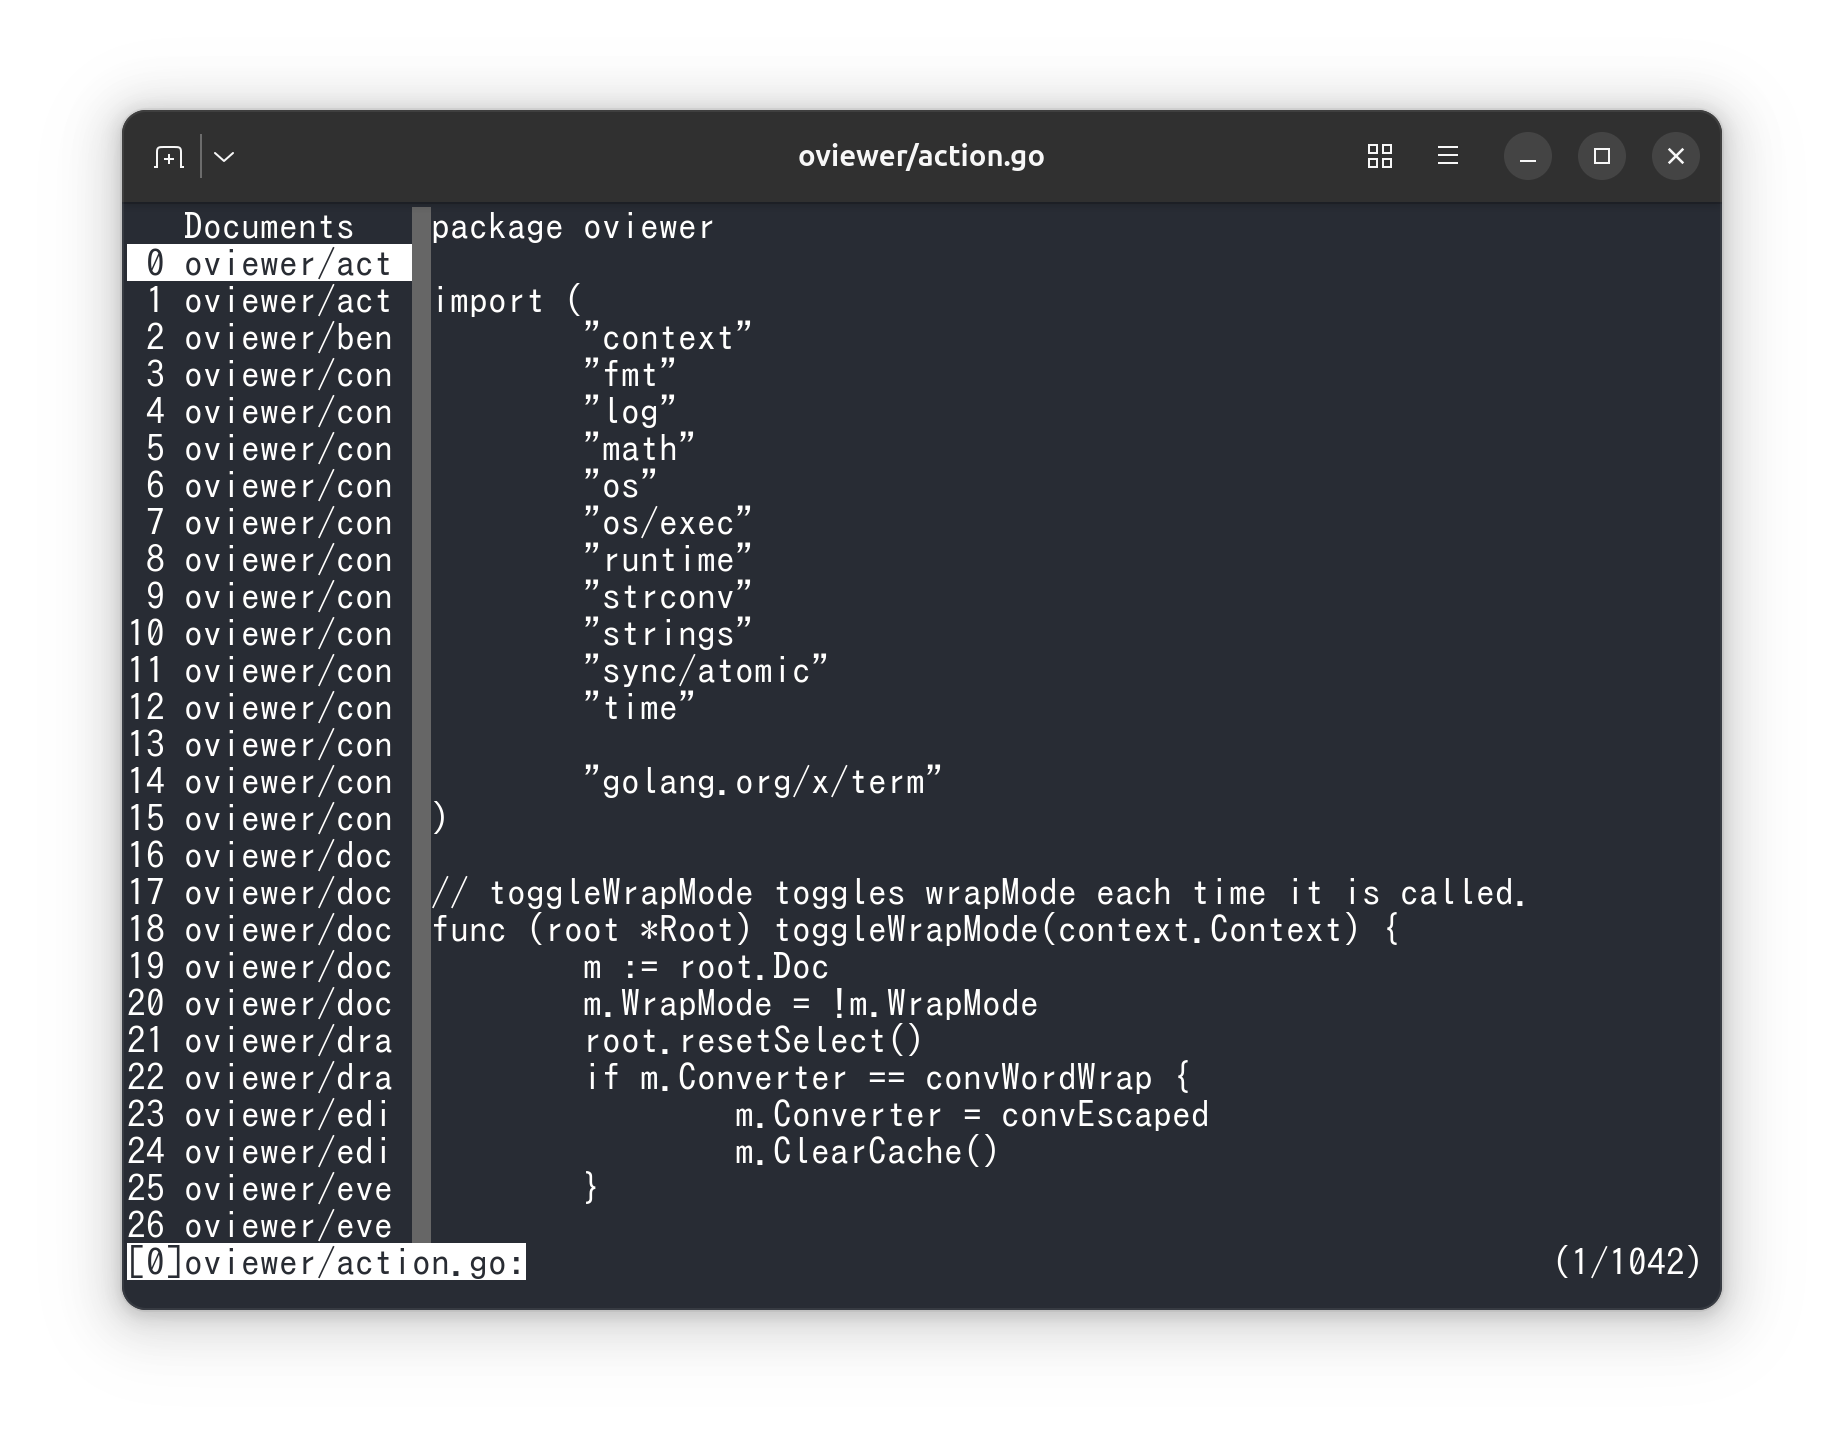This screenshot has width=1844, height=1444.
Task: Click the oviewer/action.go window title
Action: pos(921,156)
